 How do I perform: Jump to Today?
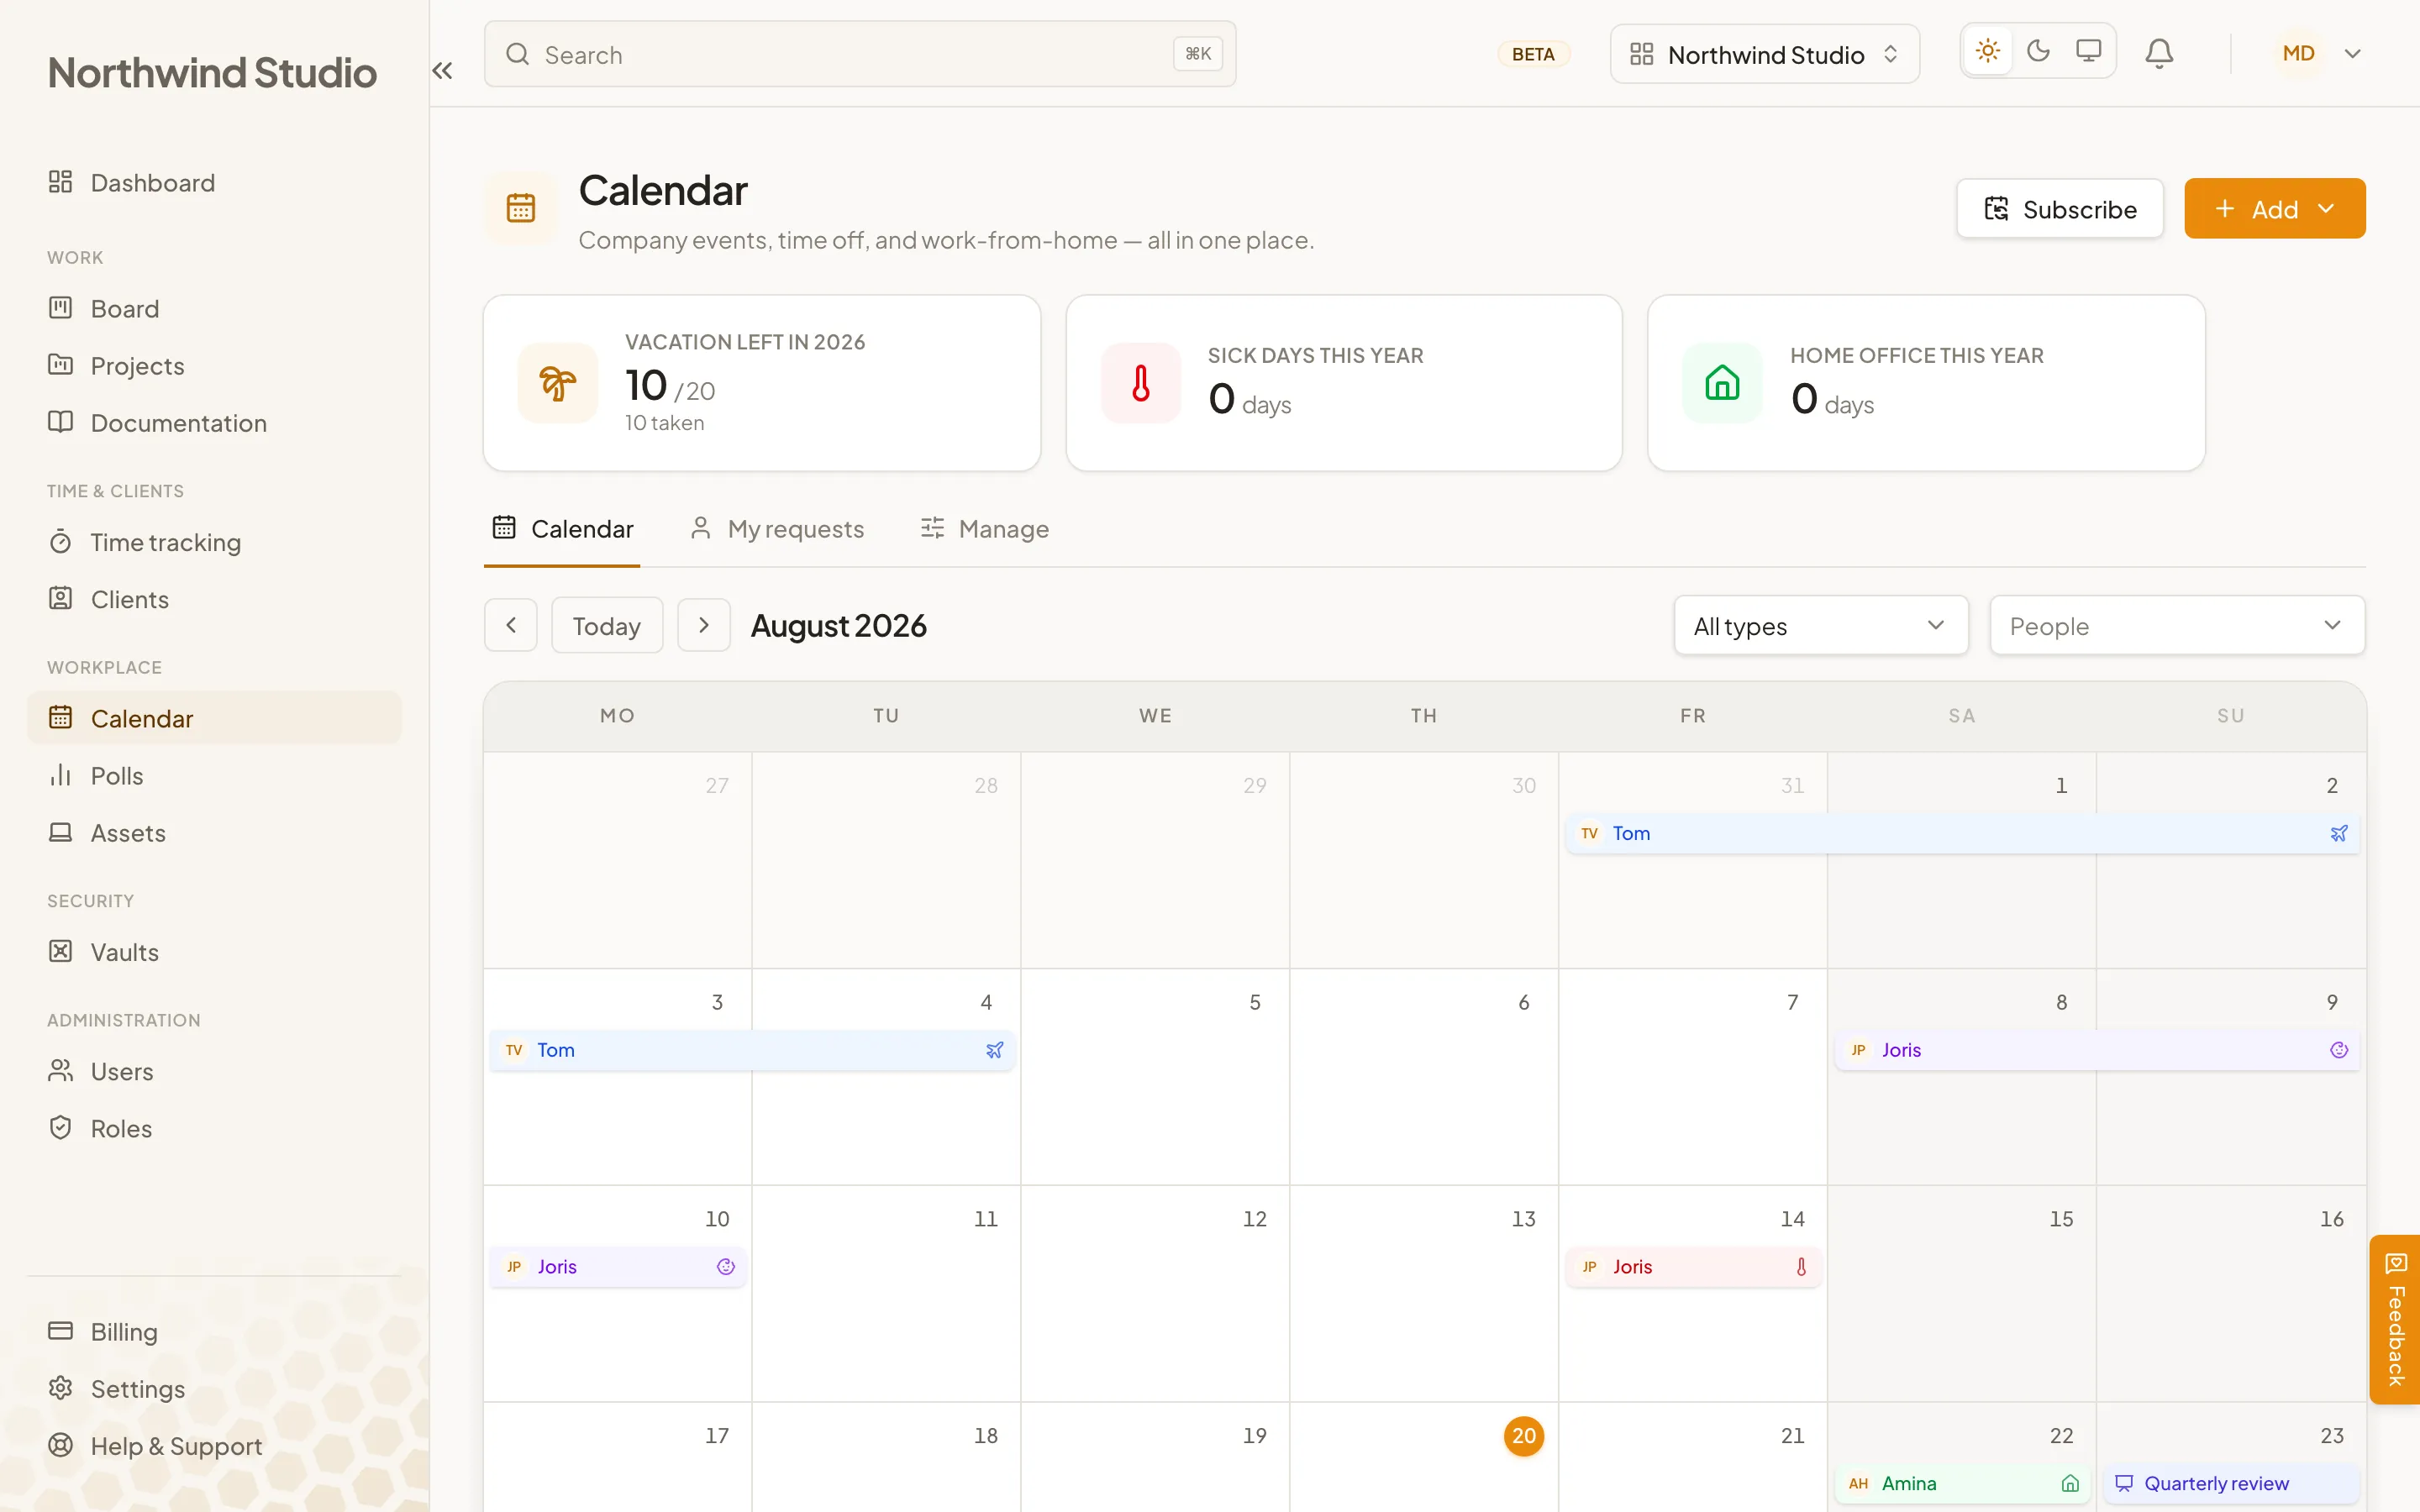click(x=606, y=625)
